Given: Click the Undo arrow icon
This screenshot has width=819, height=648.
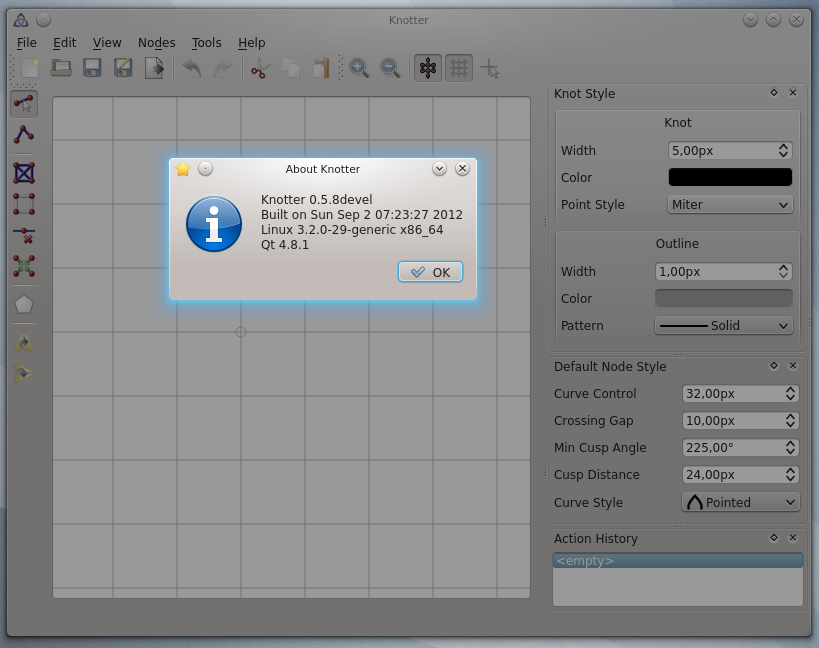Looking at the screenshot, I should pos(192,68).
